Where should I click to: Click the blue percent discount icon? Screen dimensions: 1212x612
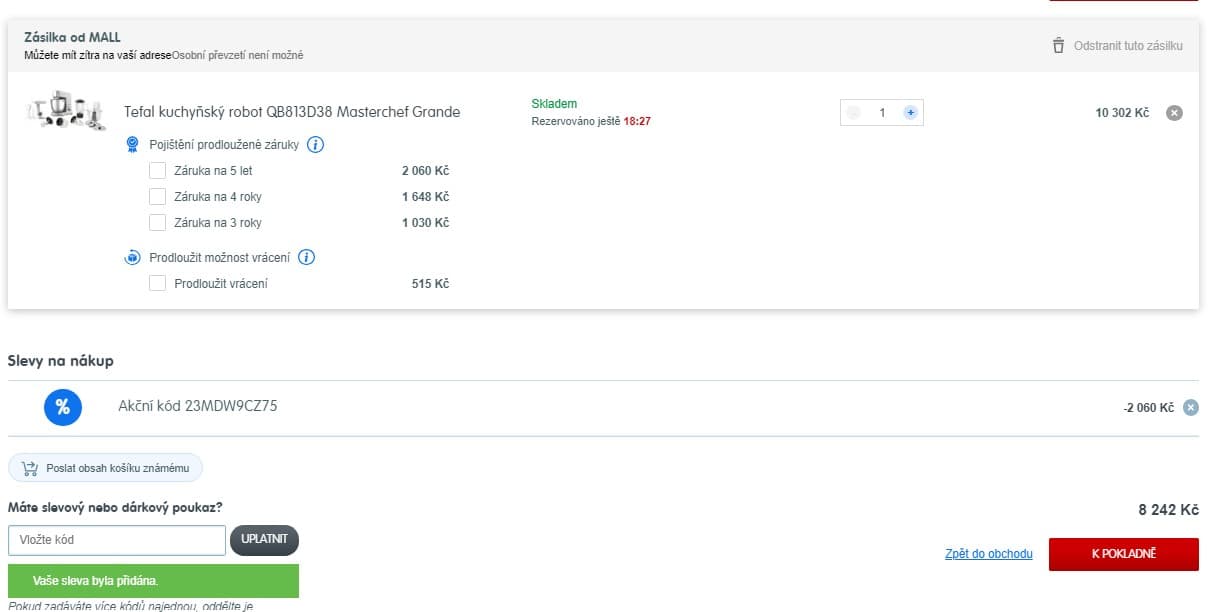[x=62, y=407]
